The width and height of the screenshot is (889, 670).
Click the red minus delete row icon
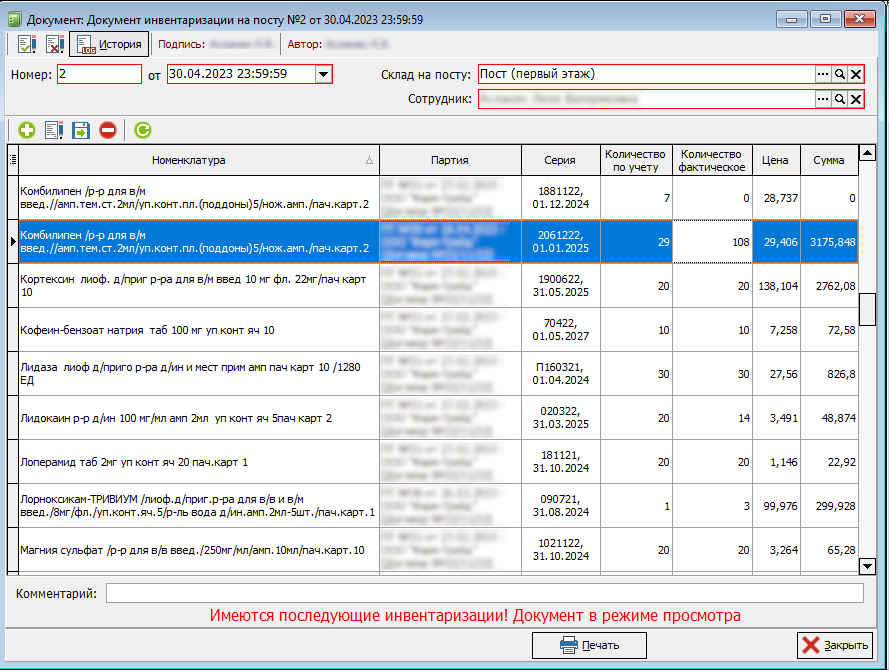click(107, 130)
